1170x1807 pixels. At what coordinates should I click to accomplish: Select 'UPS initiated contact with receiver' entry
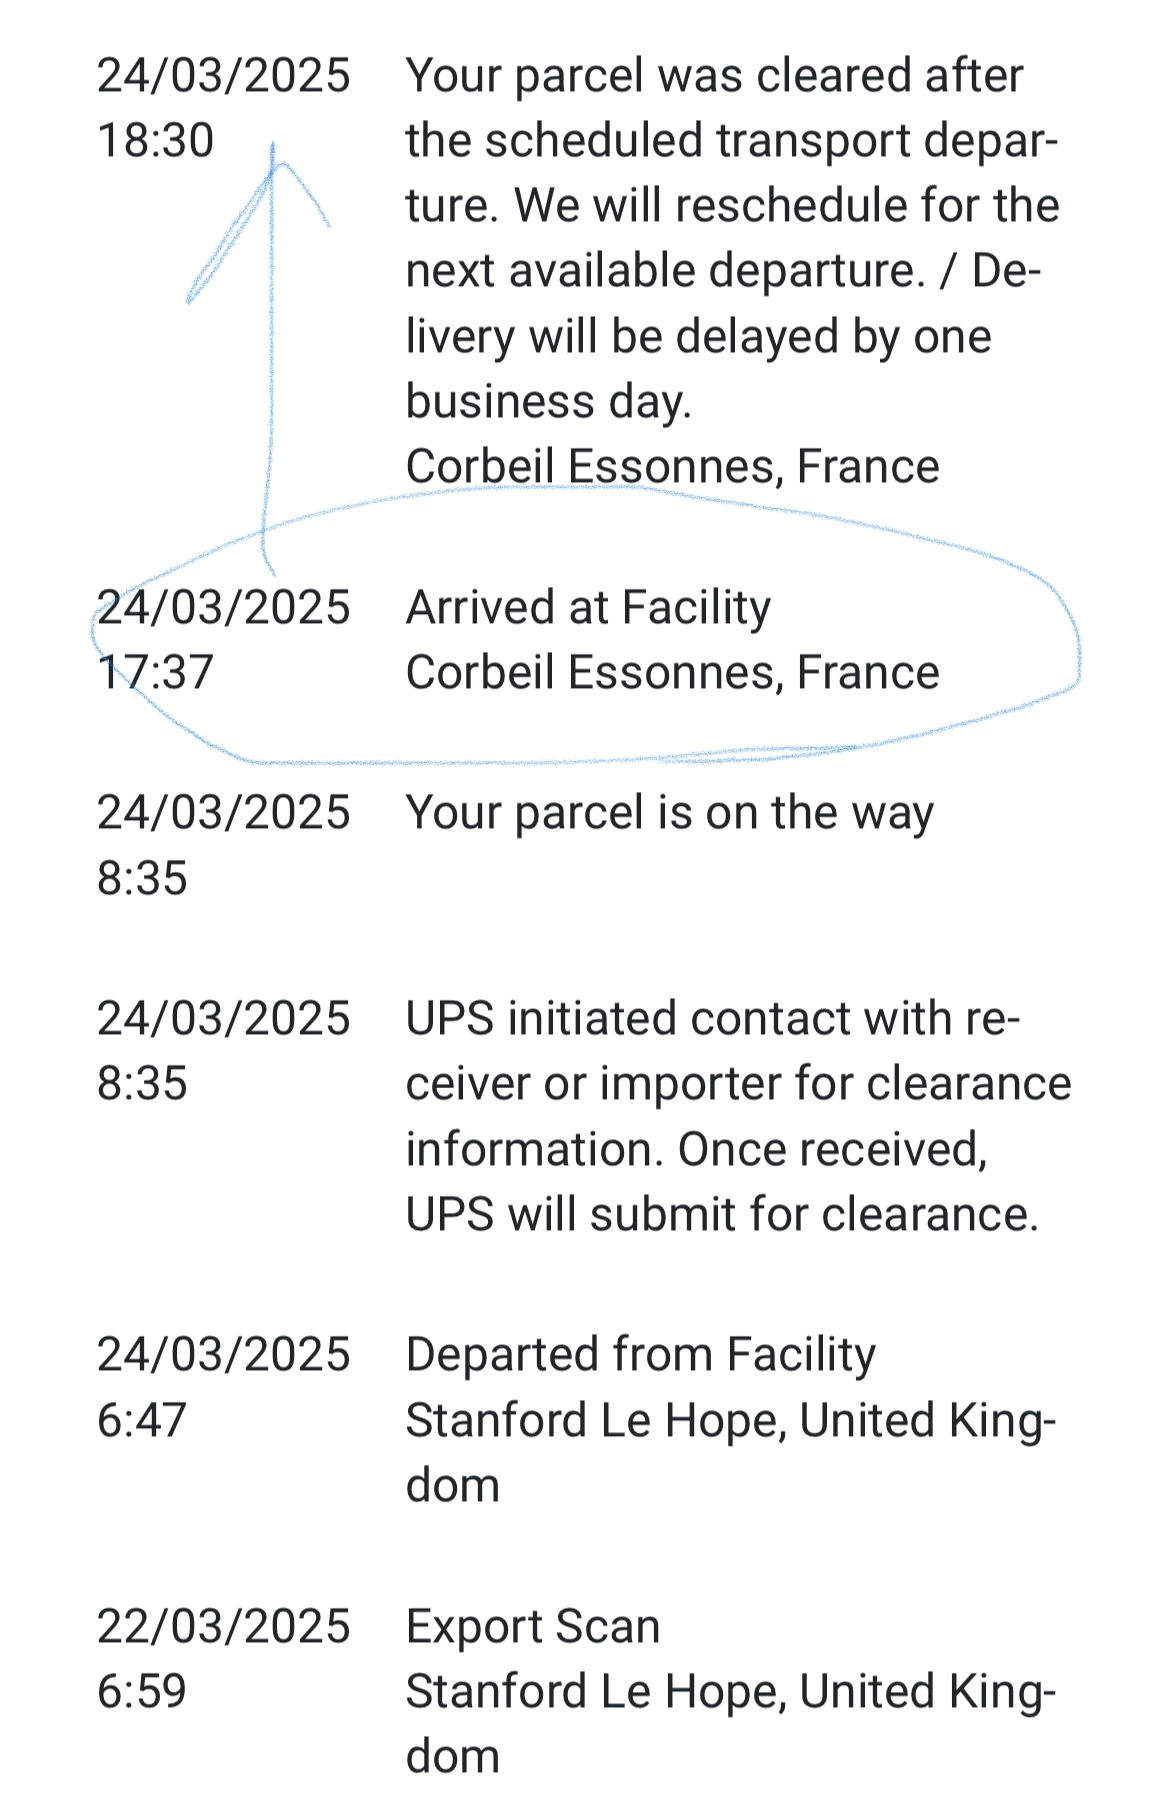[x=738, y=1116]
